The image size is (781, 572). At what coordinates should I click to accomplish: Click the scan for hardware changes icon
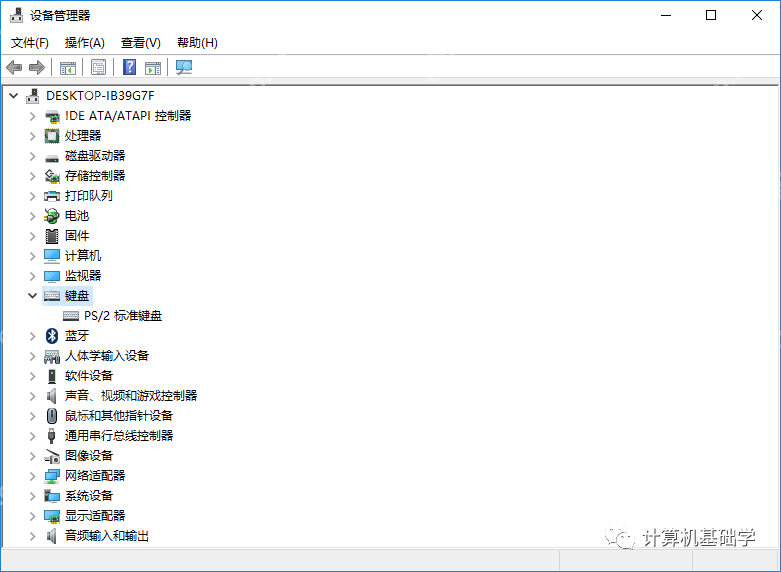[x=184, y=67]
